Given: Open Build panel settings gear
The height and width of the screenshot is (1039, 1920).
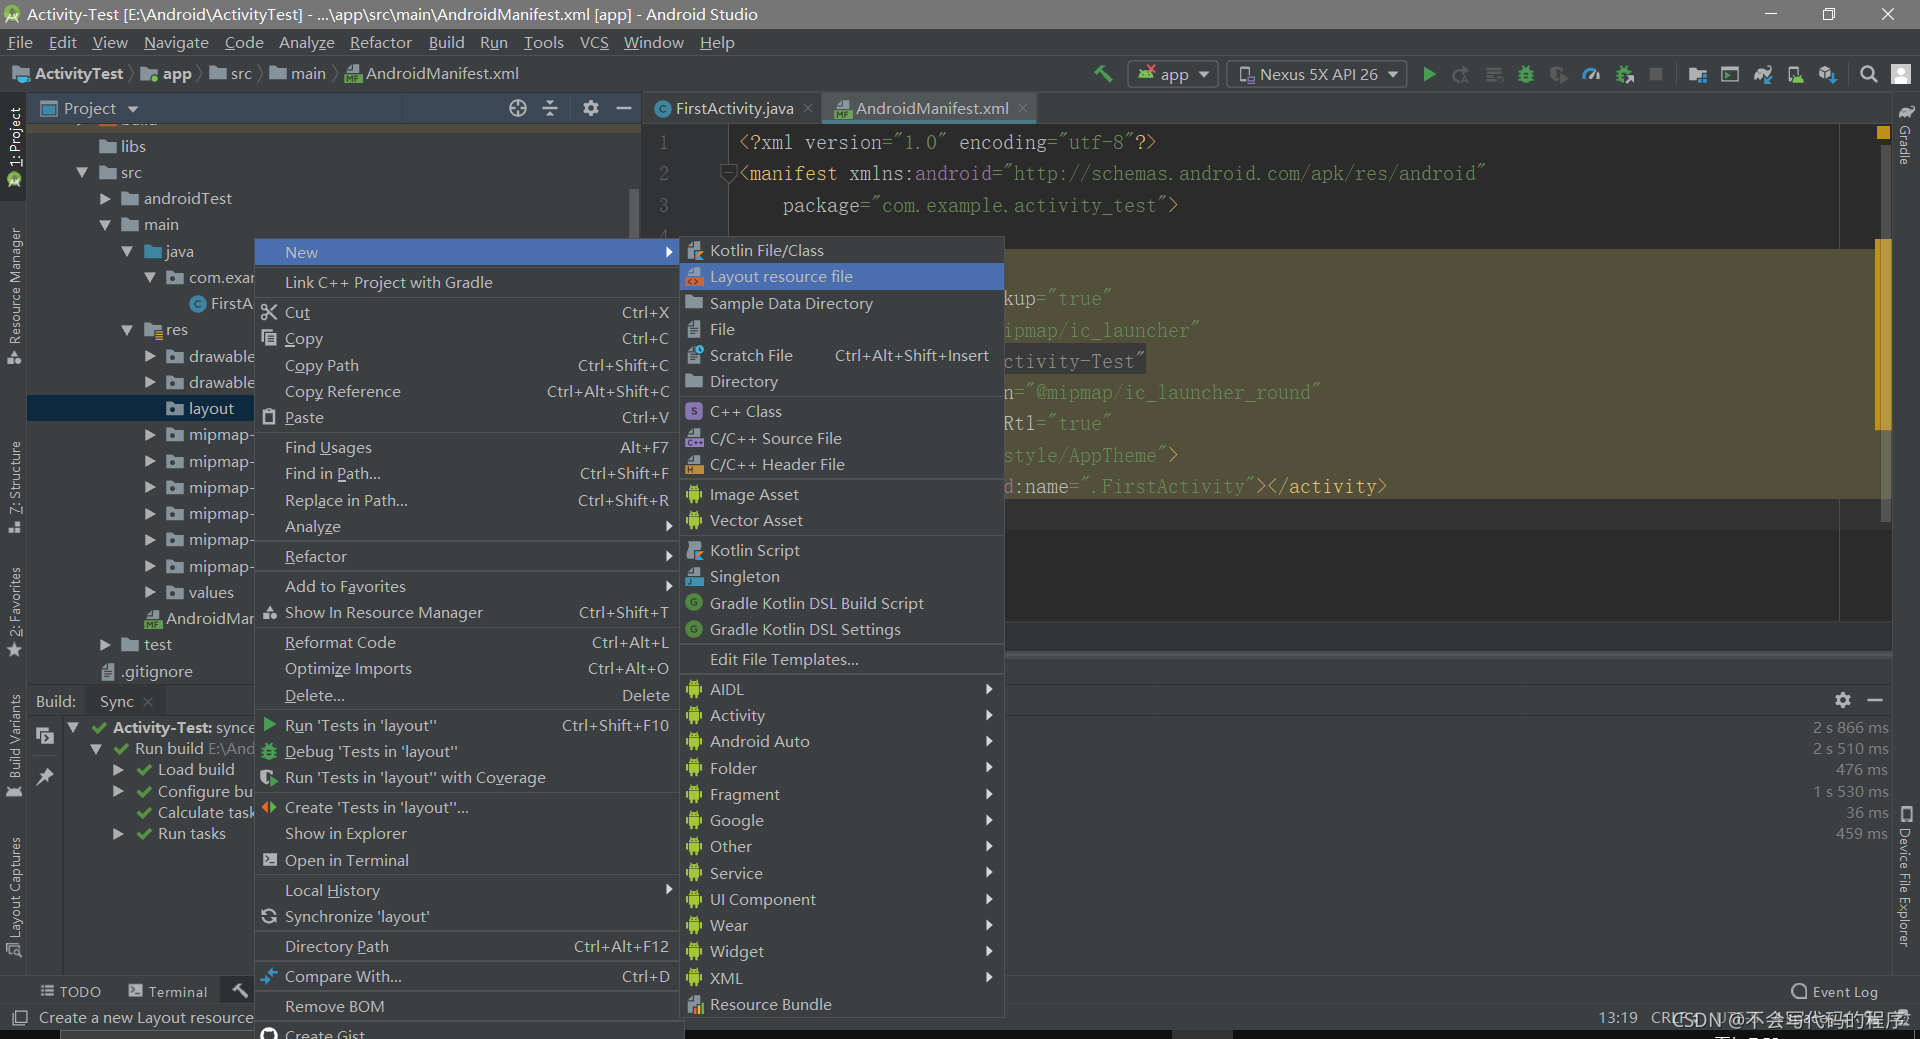Looking at the screenshot, I should (1843, 700).
